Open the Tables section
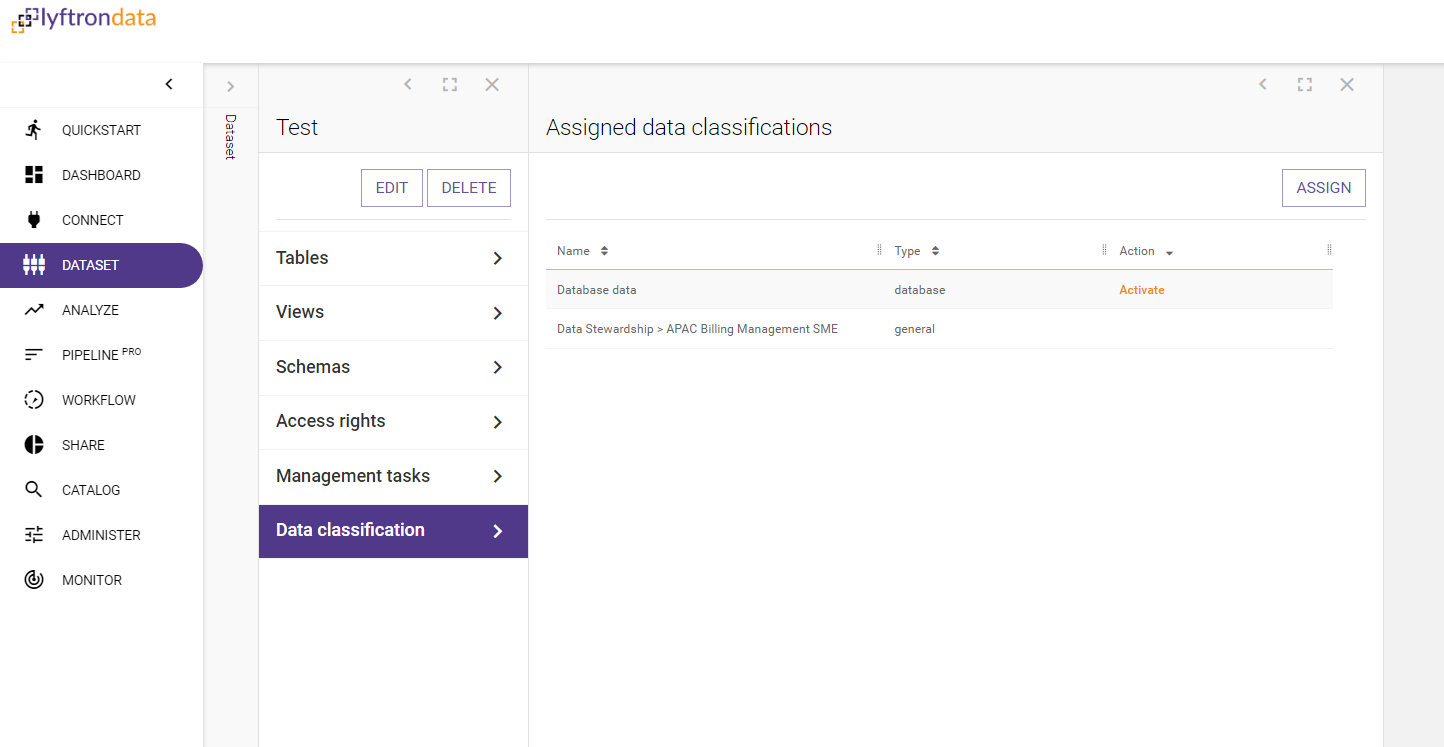This screenshot has width=1444, height=747. click(393, 258)
